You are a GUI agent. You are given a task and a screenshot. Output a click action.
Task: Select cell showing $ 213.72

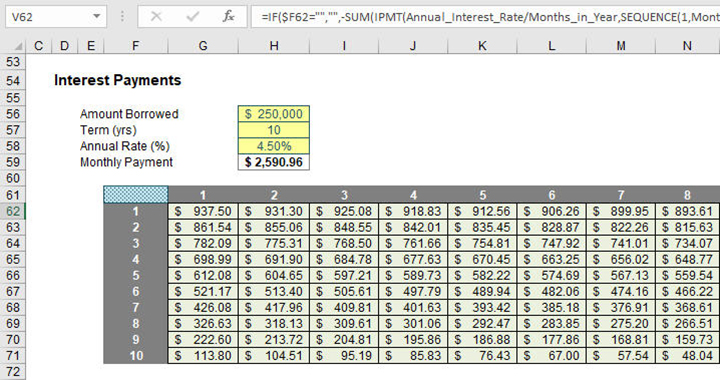(274, 340)
